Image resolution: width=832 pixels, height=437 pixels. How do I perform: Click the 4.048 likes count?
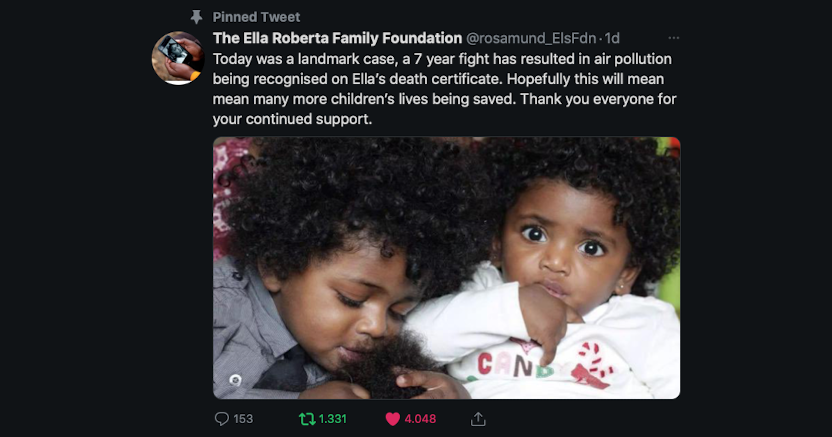tap(420, 419)
